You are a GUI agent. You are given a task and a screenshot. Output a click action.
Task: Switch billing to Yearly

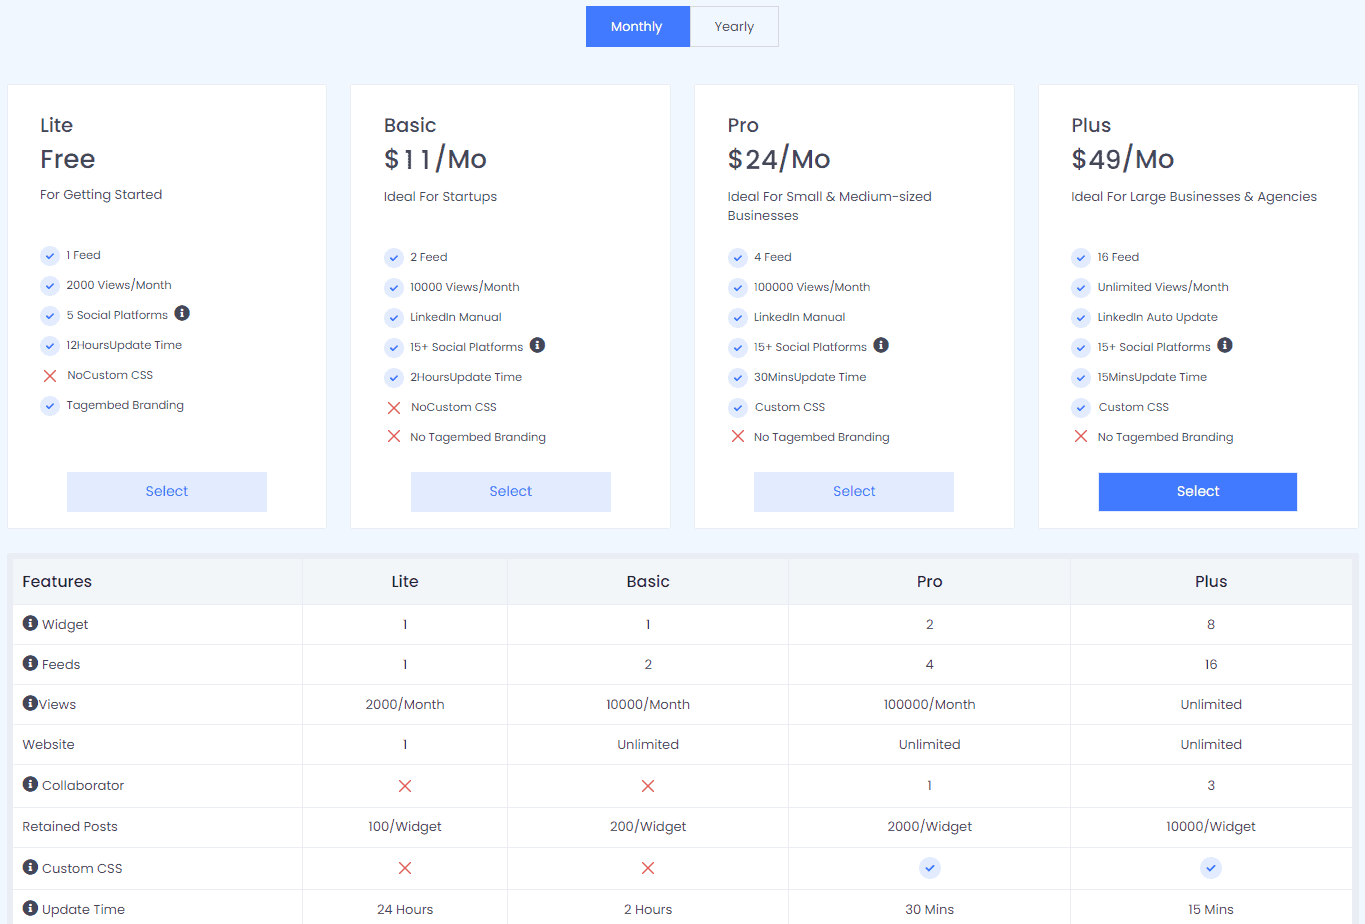click(x=734, y=27)
